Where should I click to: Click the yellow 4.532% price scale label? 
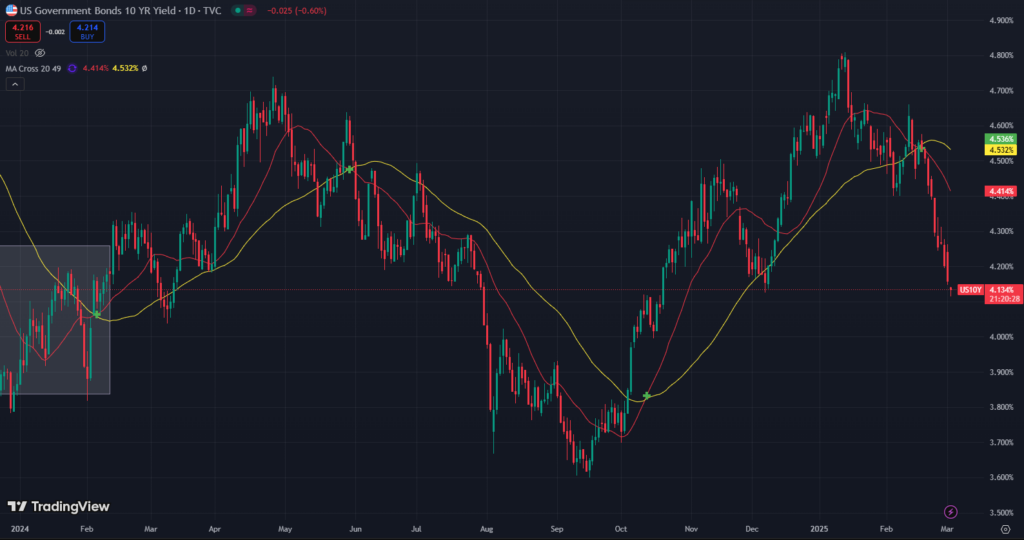[x=1000, y=150]
